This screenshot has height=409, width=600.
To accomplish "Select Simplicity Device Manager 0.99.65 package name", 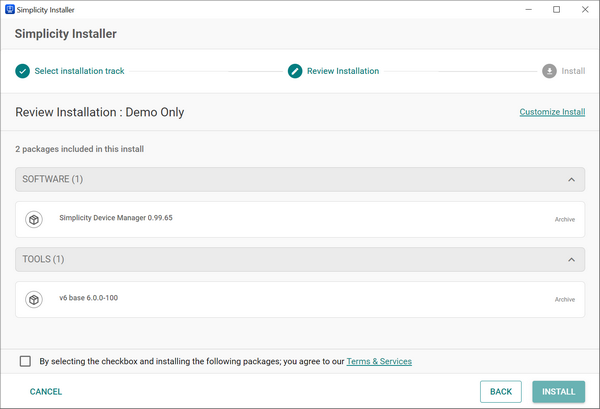I will click(x=116, y=218).
